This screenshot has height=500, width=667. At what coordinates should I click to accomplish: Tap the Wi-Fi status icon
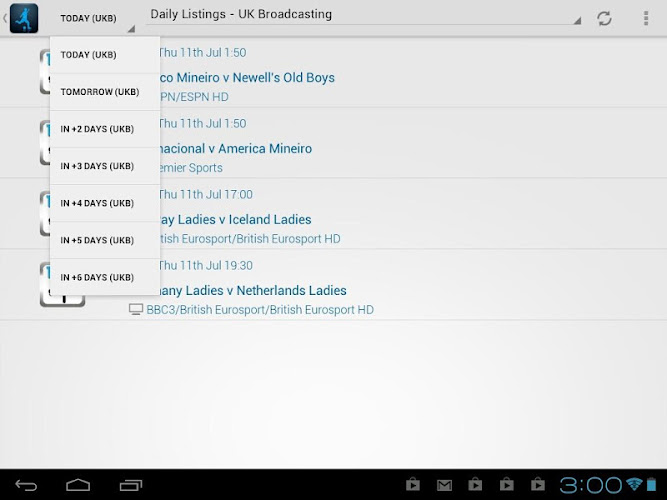click(634, 484)
